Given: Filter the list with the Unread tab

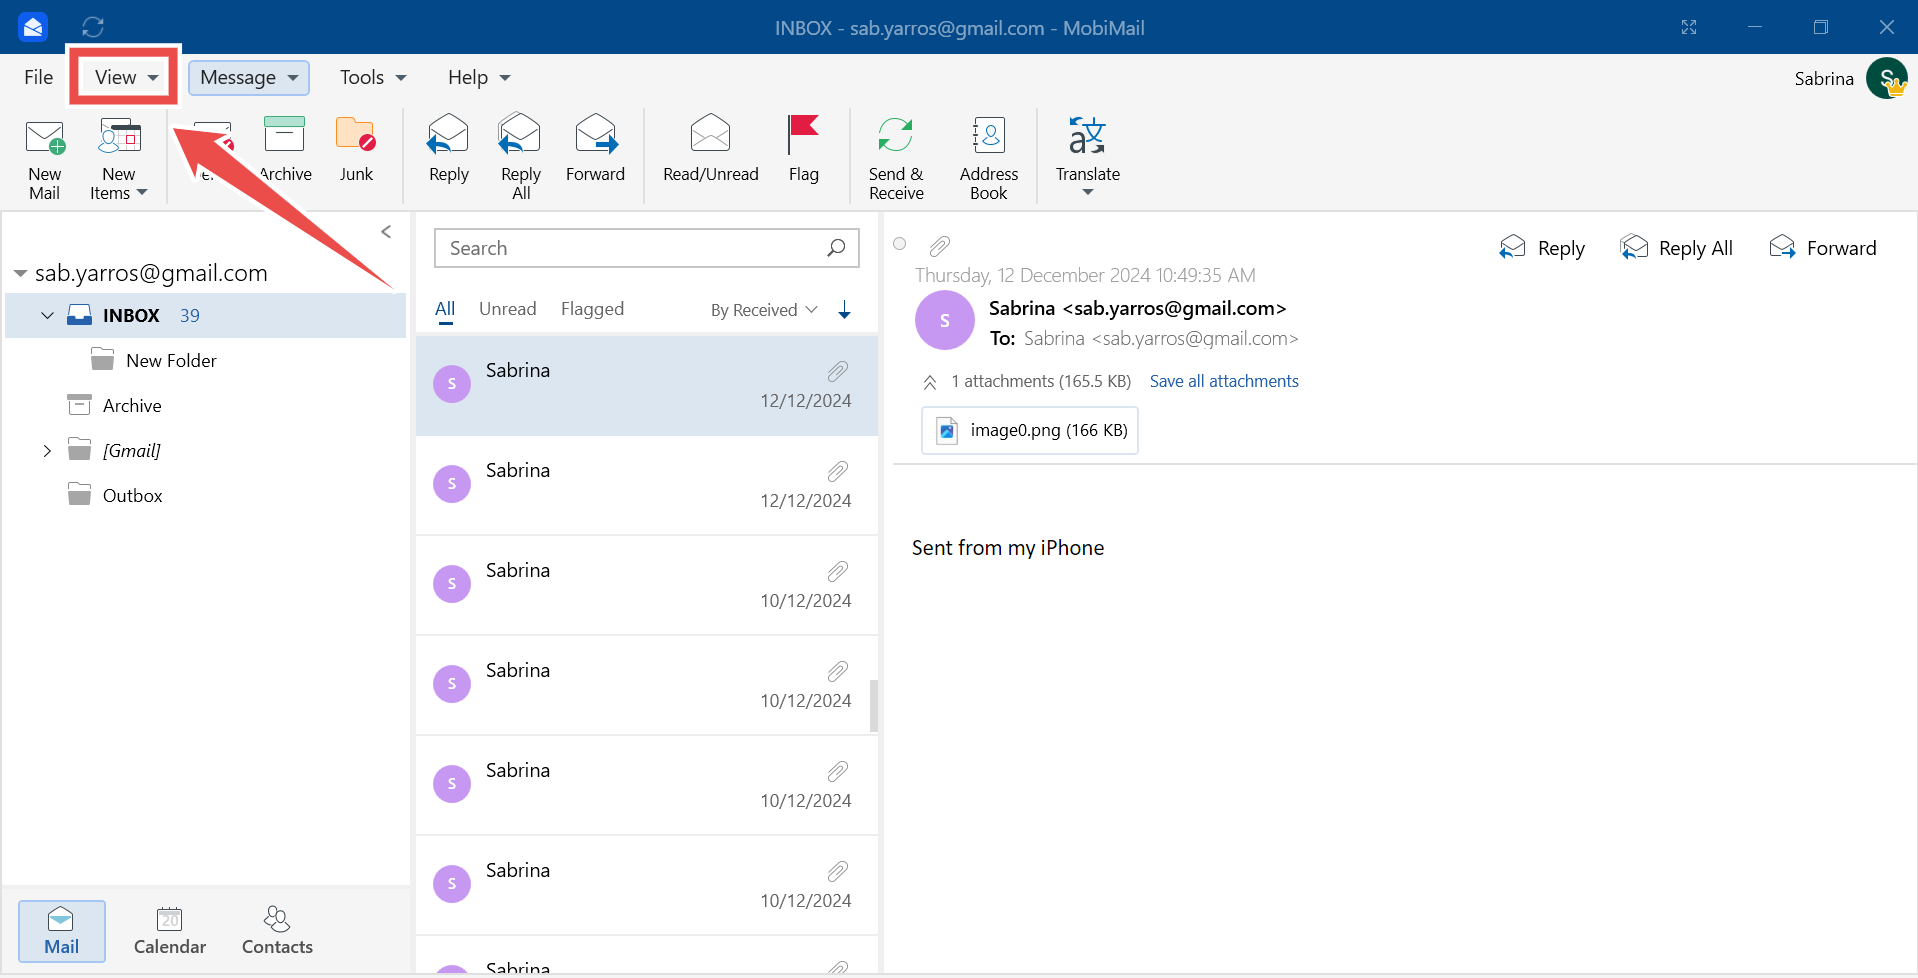Looking at the screenshot, I should tap(508, 309).
